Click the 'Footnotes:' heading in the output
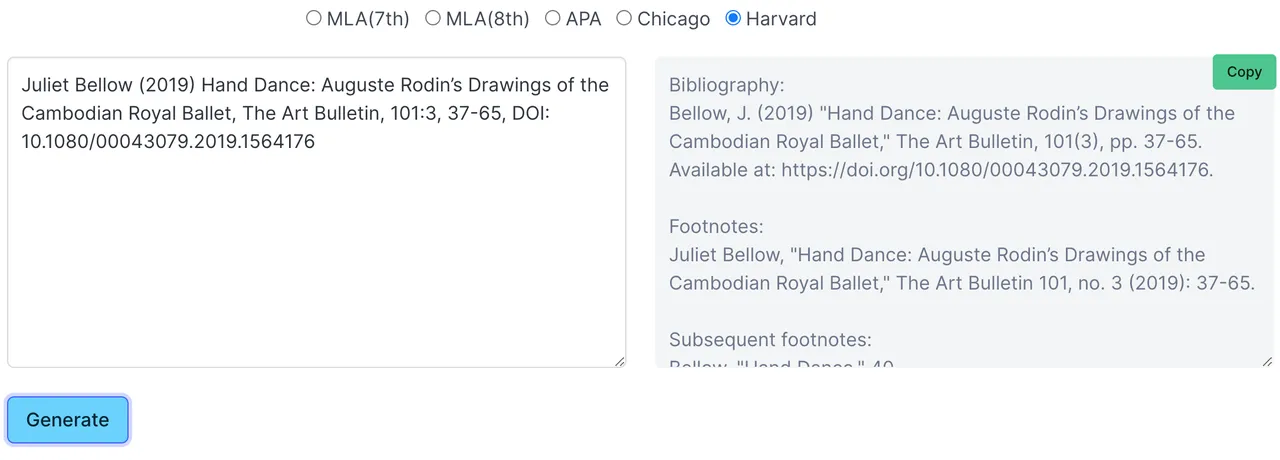This screenshot has height=460, width=1280. point(716,227)
